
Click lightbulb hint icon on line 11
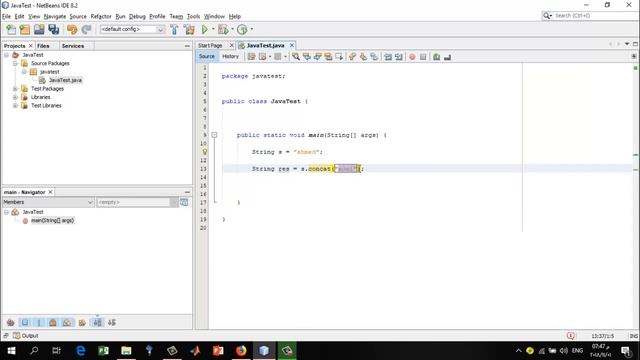(204, 152)
